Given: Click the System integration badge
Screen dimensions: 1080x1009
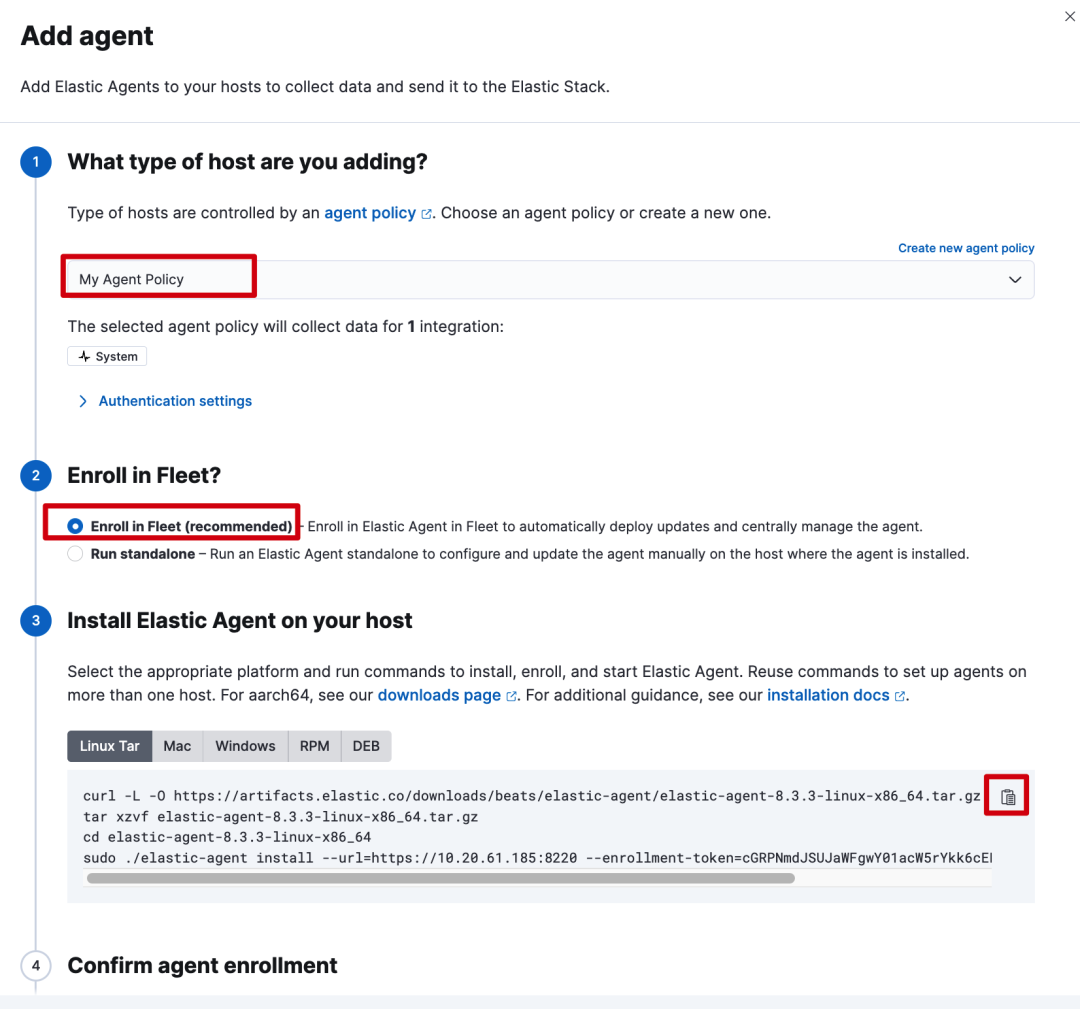Looking at the screenshot, I should tap(107, 357).
